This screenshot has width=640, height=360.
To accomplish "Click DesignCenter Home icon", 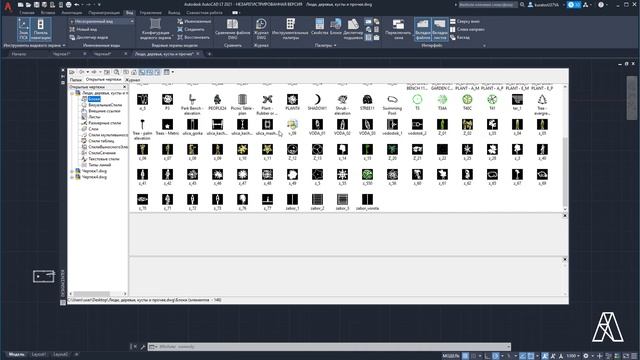I will [x=134, y=72].
